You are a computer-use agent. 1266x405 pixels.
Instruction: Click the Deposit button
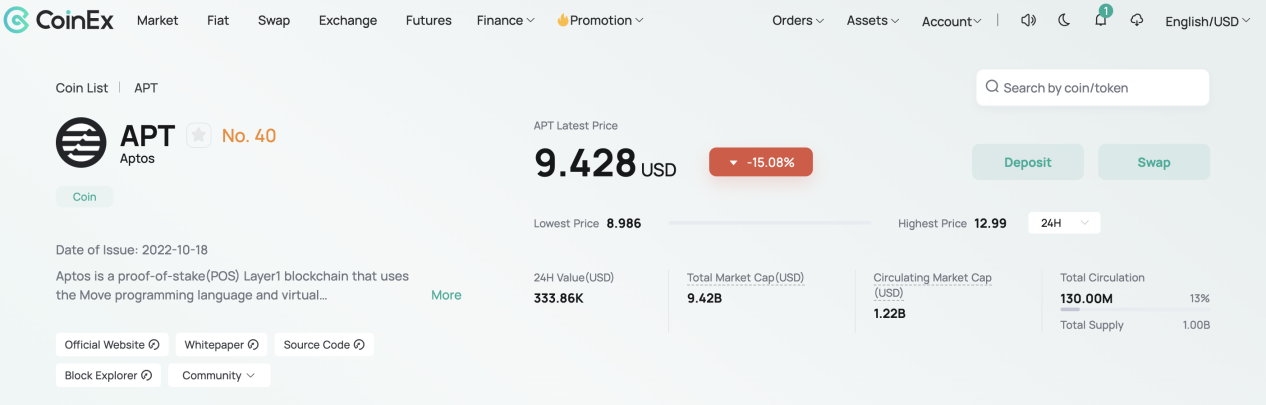(1028, 162)
